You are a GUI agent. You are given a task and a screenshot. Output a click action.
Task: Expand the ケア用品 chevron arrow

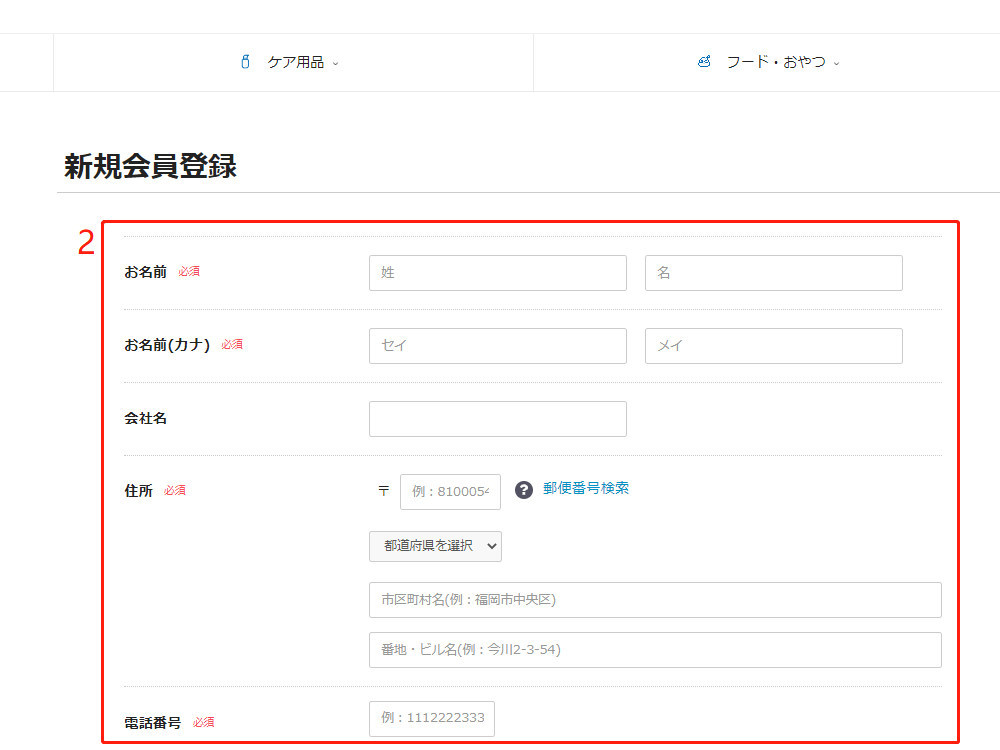(x=335, y=63)
